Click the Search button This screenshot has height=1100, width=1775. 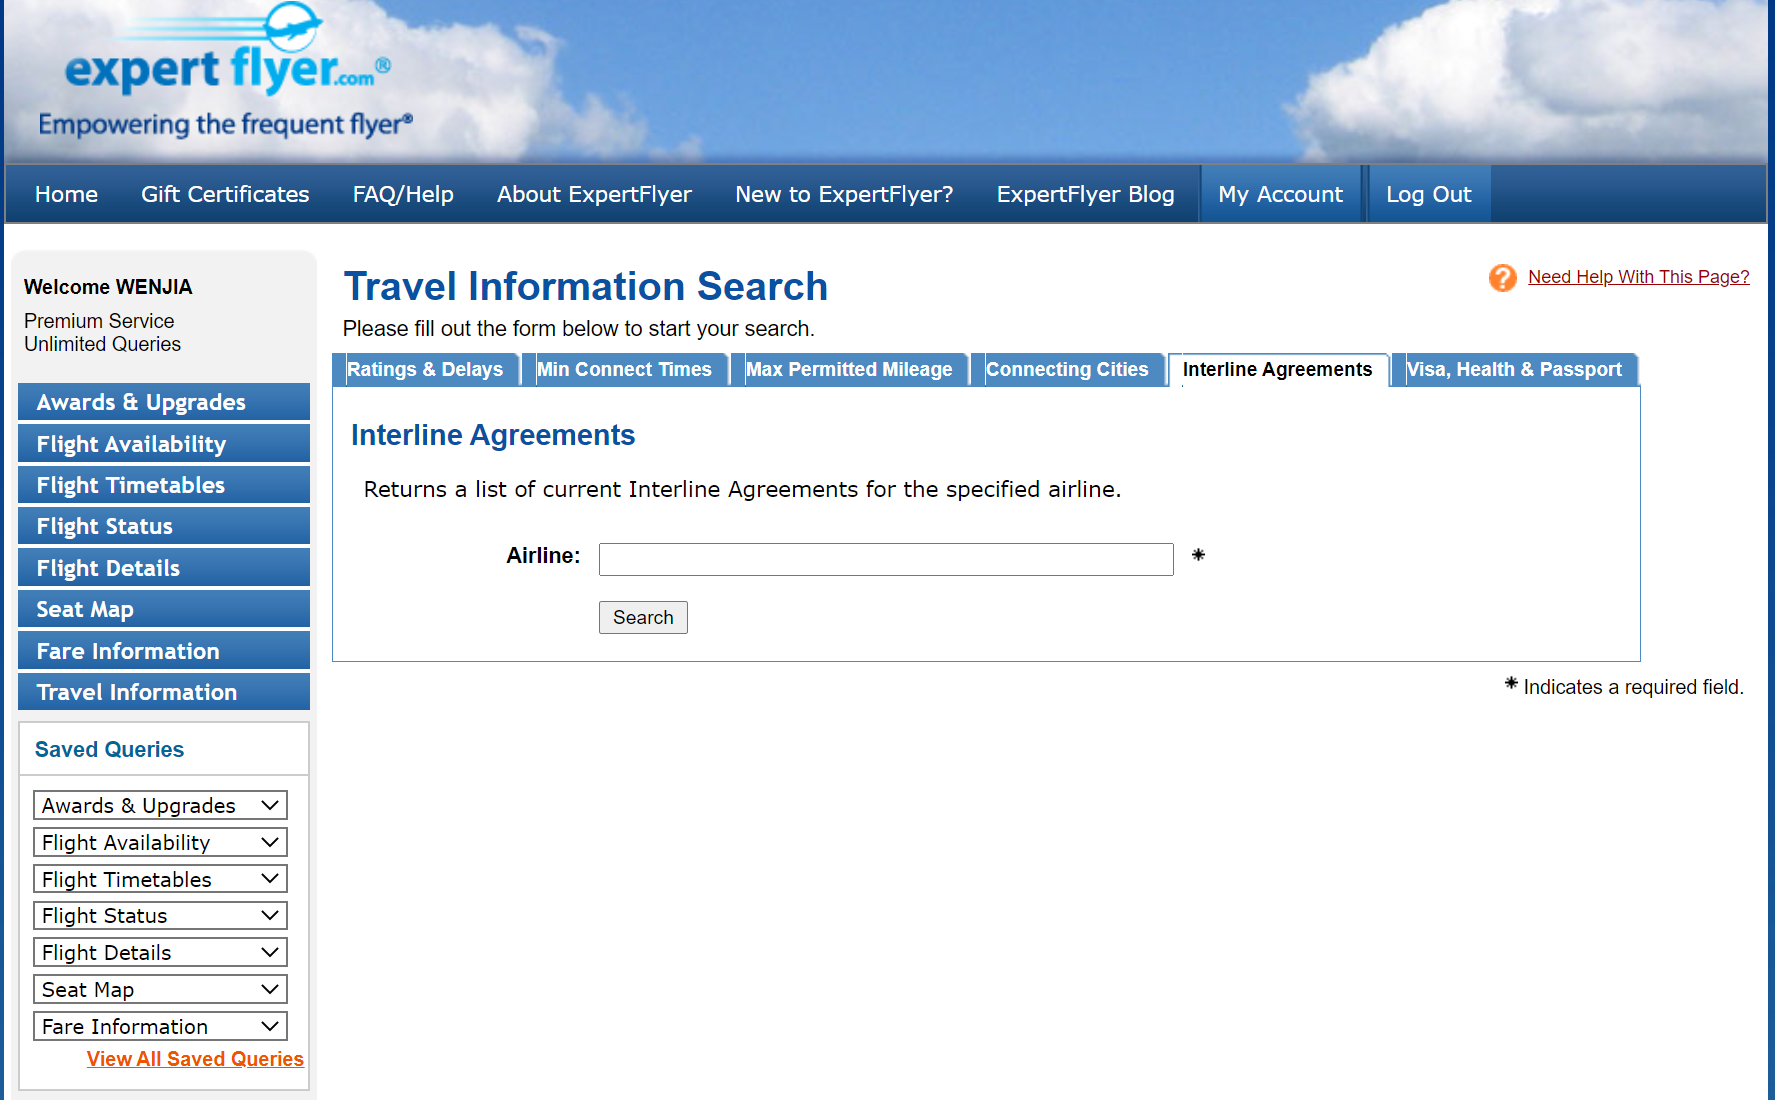tap(643, 618)
